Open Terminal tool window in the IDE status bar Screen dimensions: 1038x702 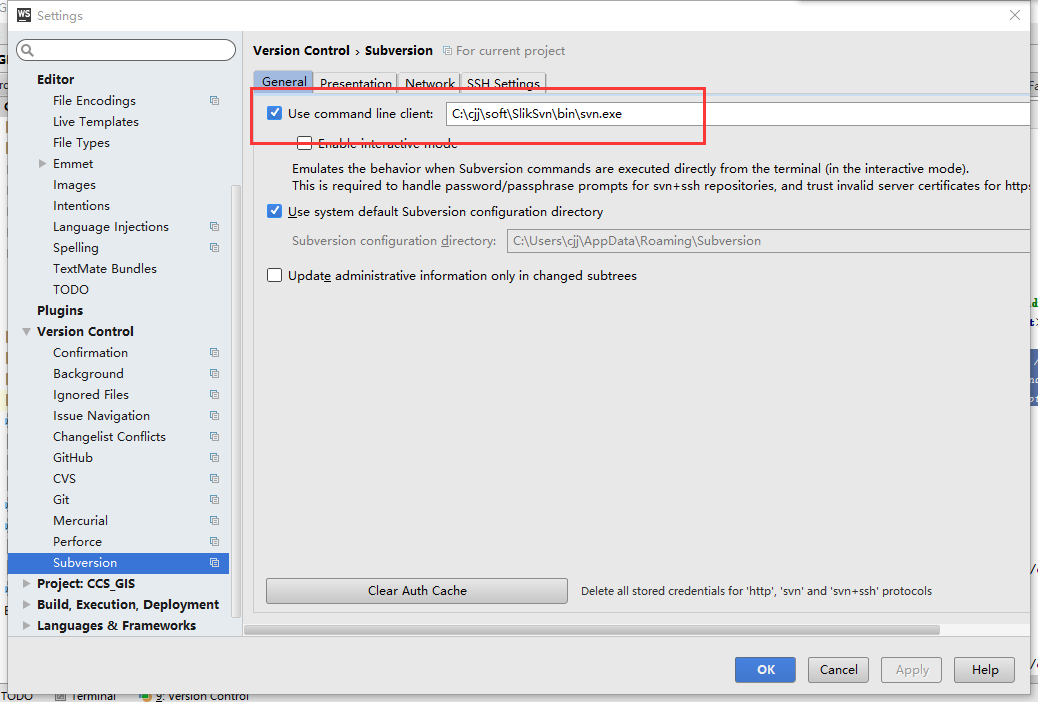(86, 696)
